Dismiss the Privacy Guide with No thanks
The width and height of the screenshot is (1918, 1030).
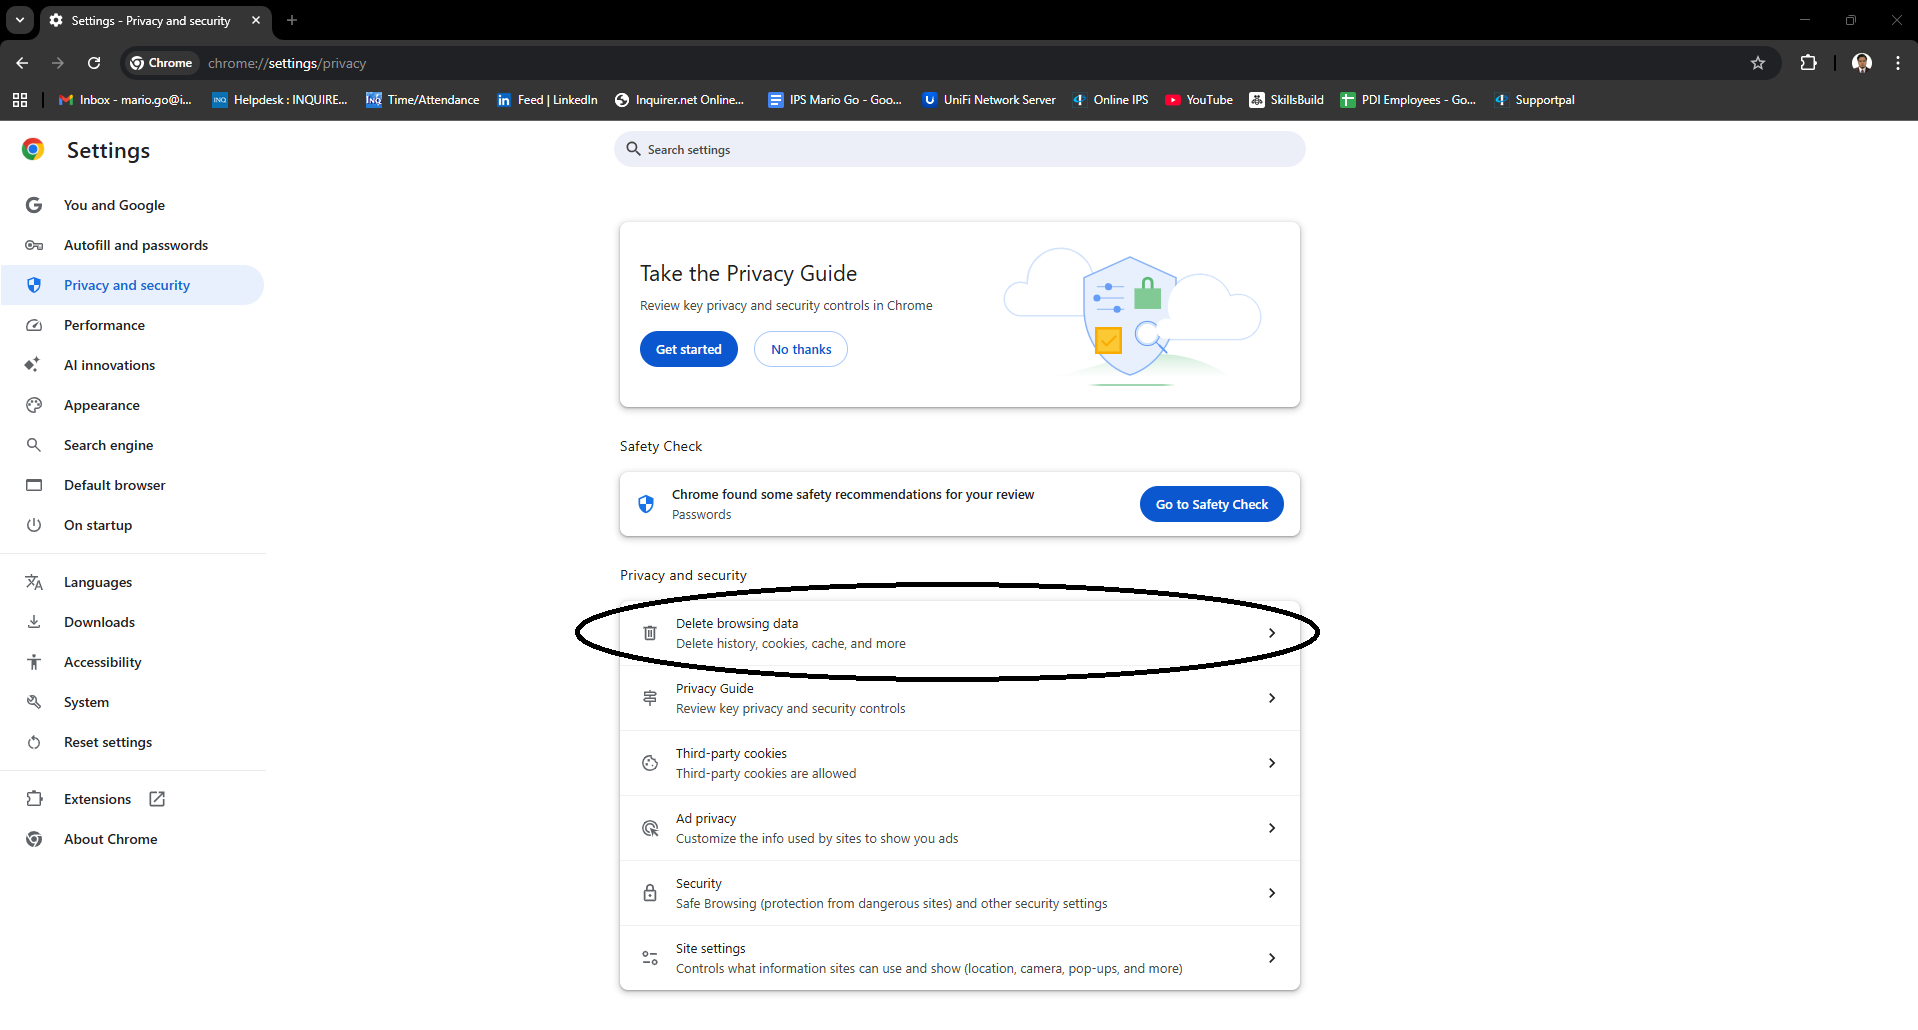tap(800, 349)
